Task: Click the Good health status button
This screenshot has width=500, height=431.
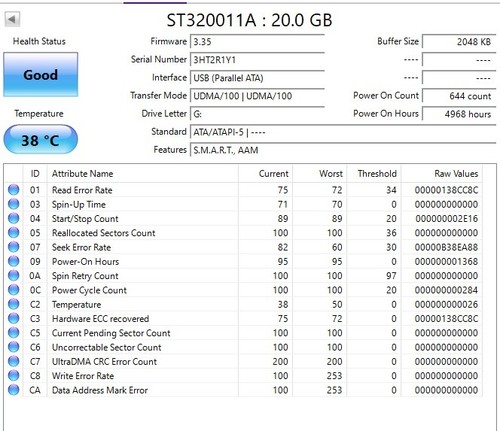Action: (x=41, y=75)
